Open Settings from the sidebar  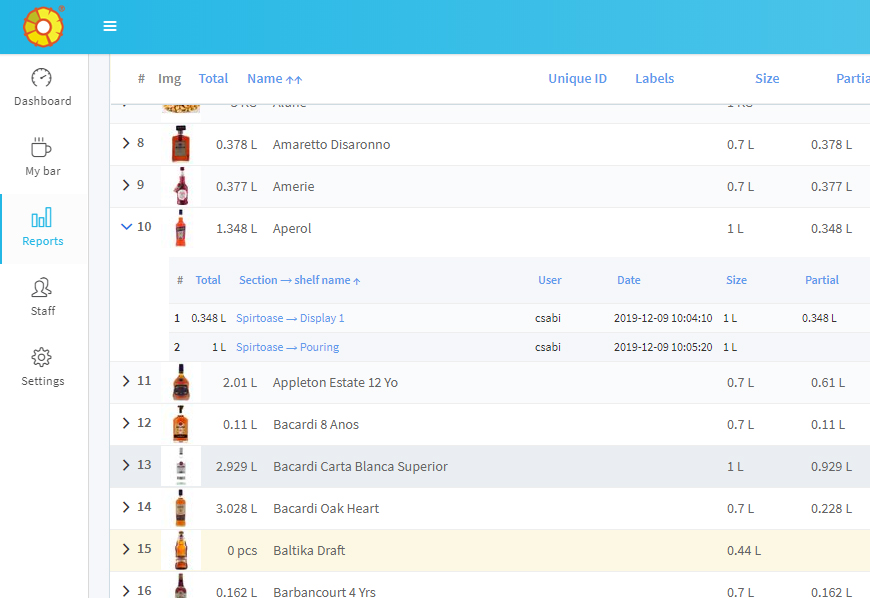(x=43, y=367)
